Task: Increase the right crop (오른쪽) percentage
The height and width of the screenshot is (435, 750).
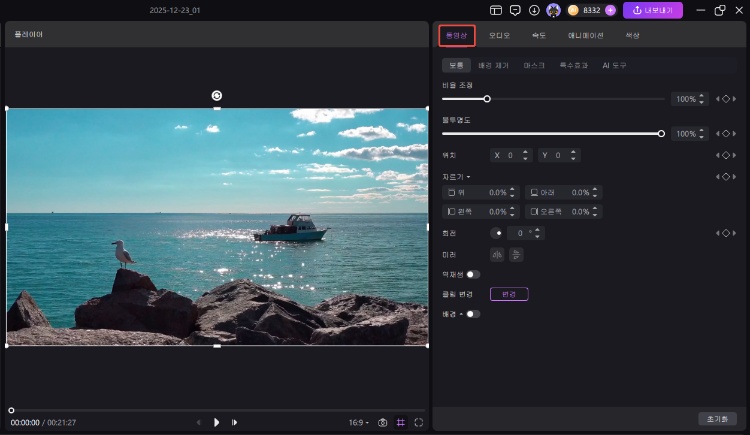Action: (x=595, y=209)
